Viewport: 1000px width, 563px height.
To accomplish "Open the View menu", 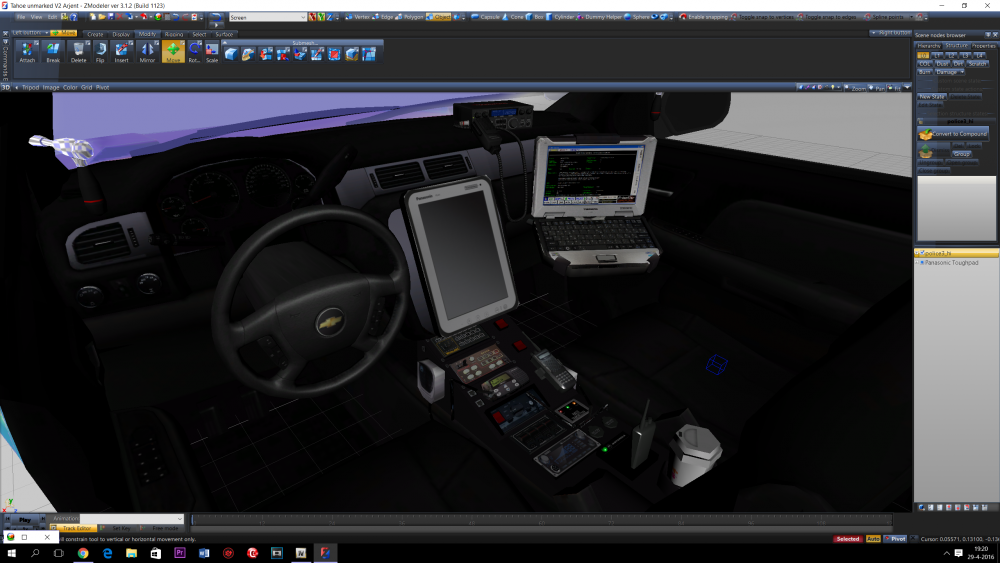I will [x=36, y=17].
